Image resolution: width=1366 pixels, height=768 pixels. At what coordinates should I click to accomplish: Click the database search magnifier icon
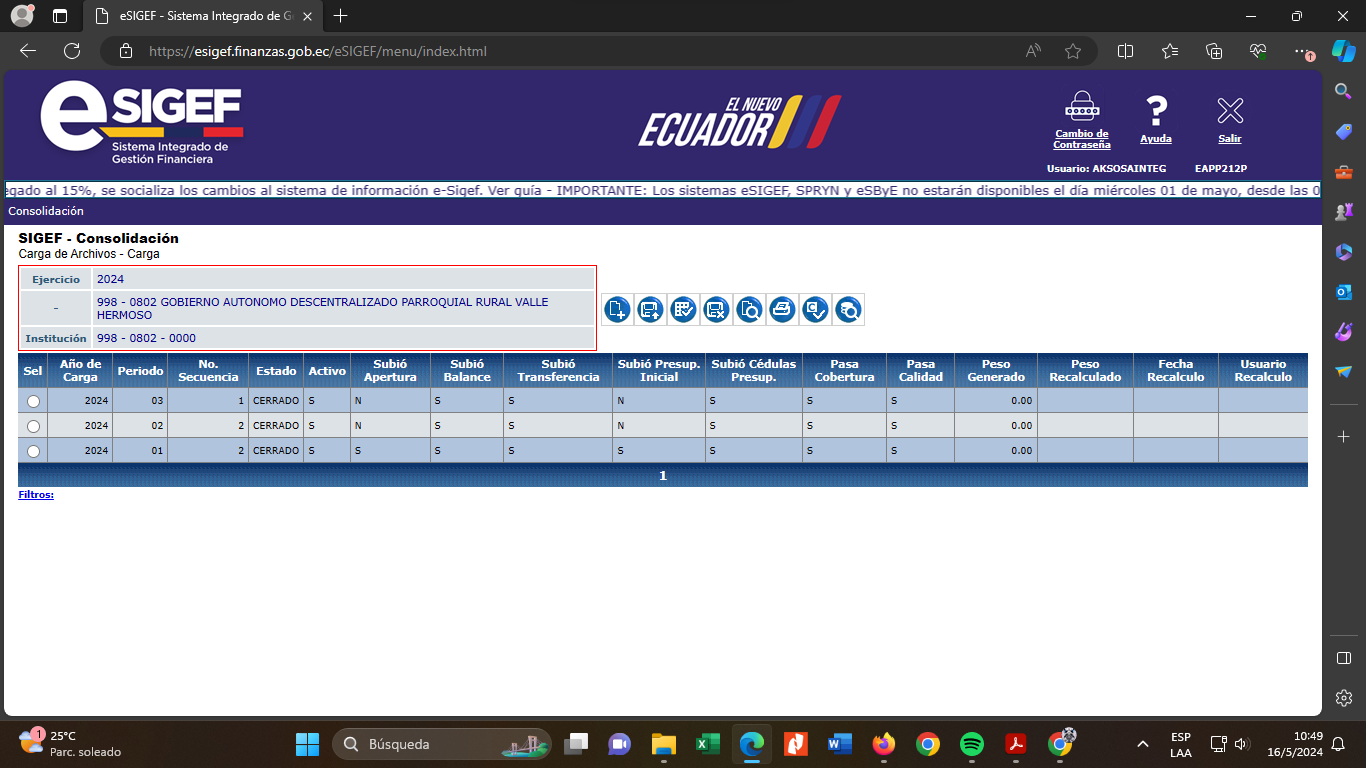[848, 310]
